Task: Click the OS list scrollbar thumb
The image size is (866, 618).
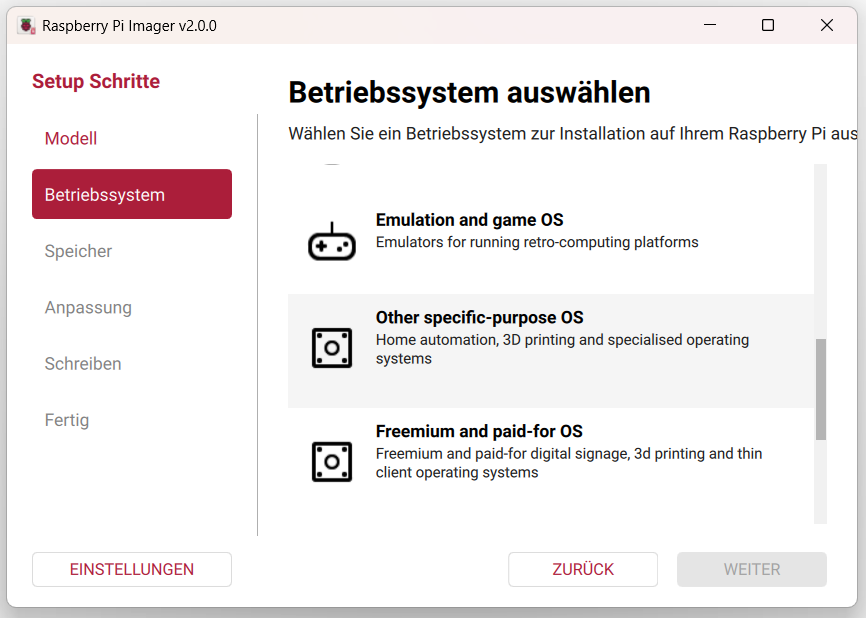Action: tap(821, 389)
